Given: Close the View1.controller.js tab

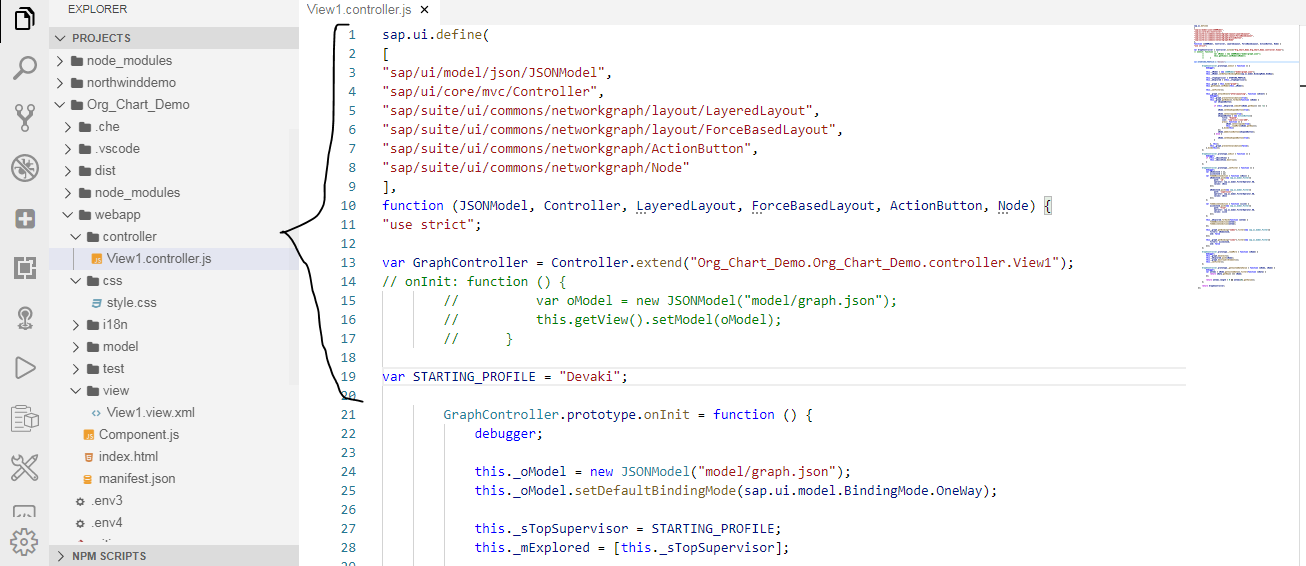Looking at the screenshot, I should tap(424, 10).
